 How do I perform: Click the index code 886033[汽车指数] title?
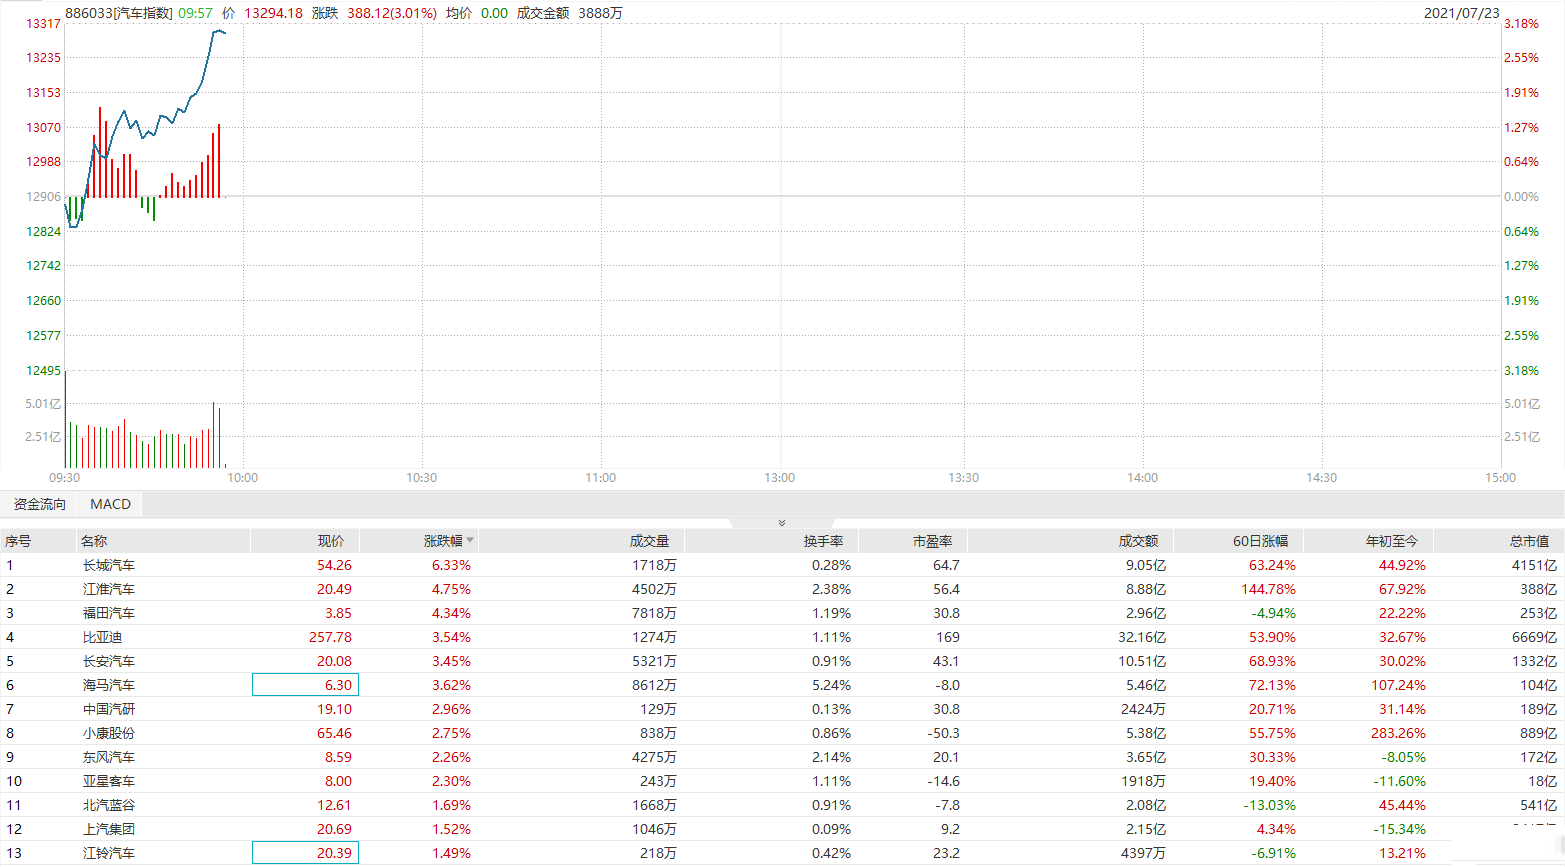click(119, 13)
